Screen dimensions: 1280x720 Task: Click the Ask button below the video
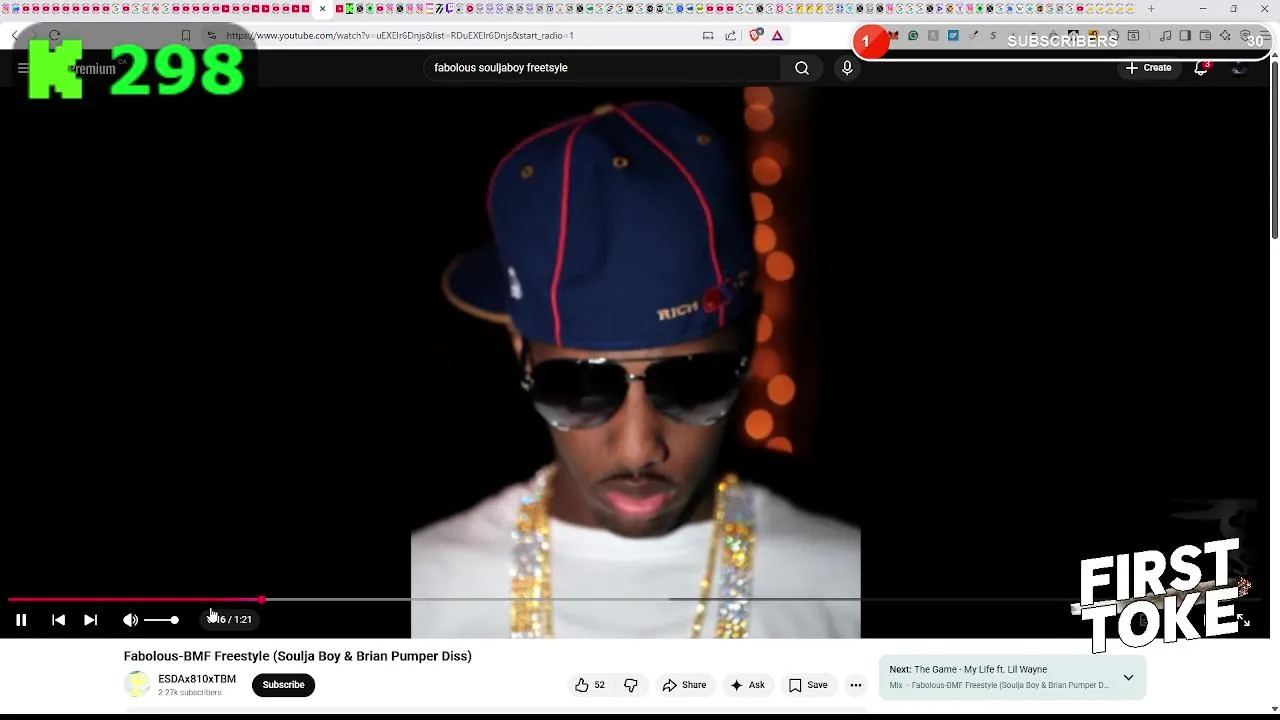tap(747, 685)
